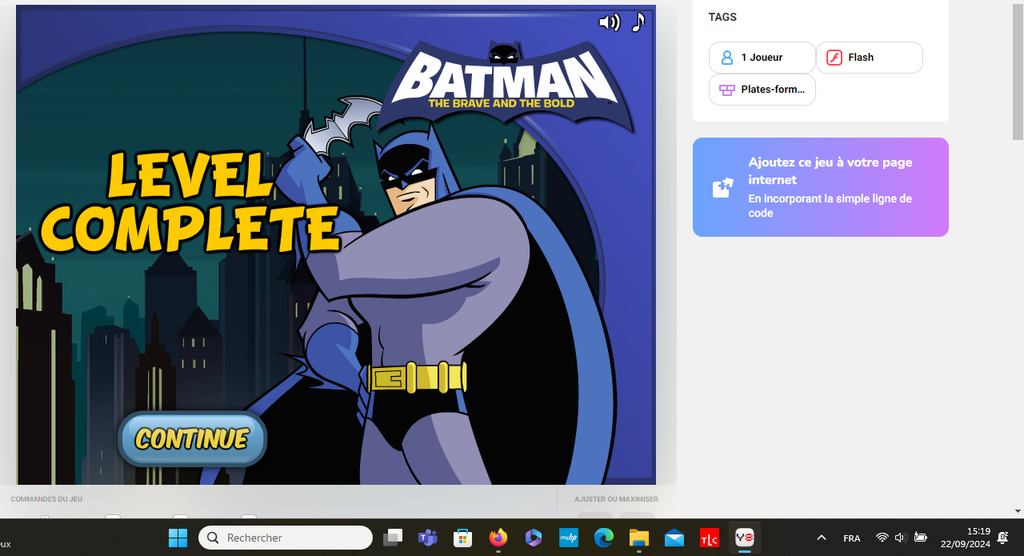Mute the game sound effects speaker icon
Screen dimensions: 1024x556
[x=608, y=22]
